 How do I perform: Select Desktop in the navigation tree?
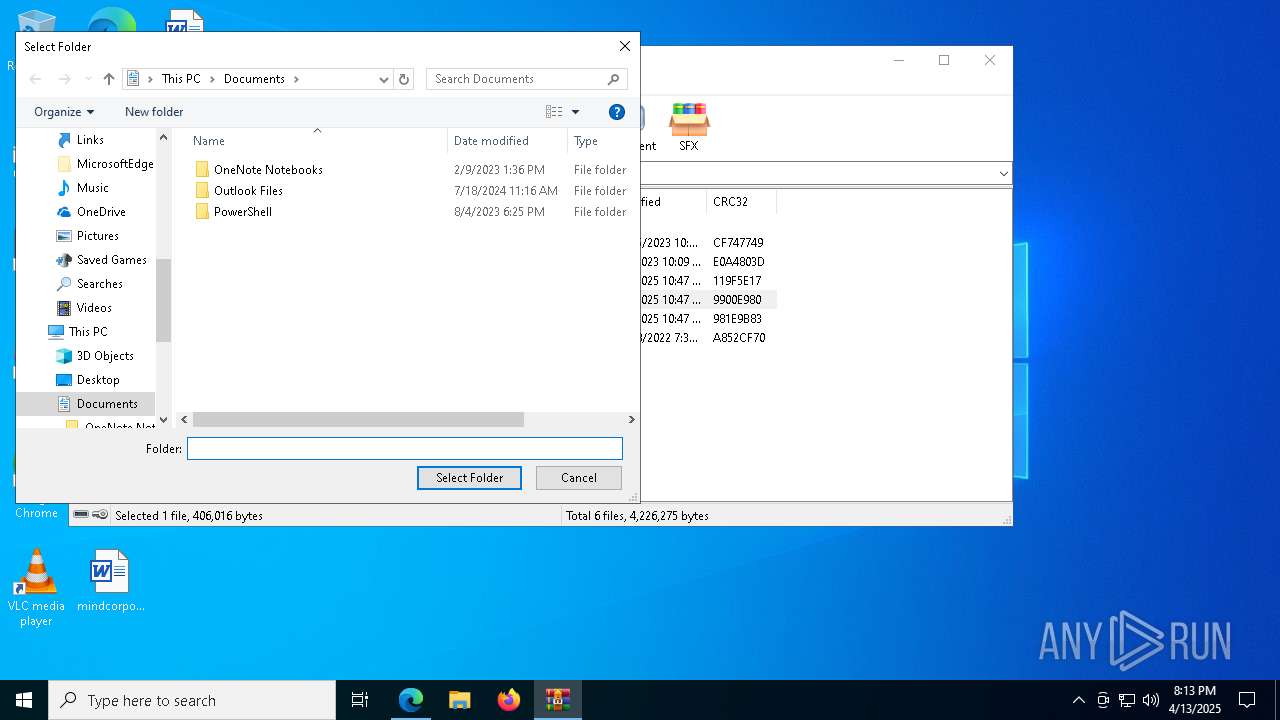pos(98,380)
